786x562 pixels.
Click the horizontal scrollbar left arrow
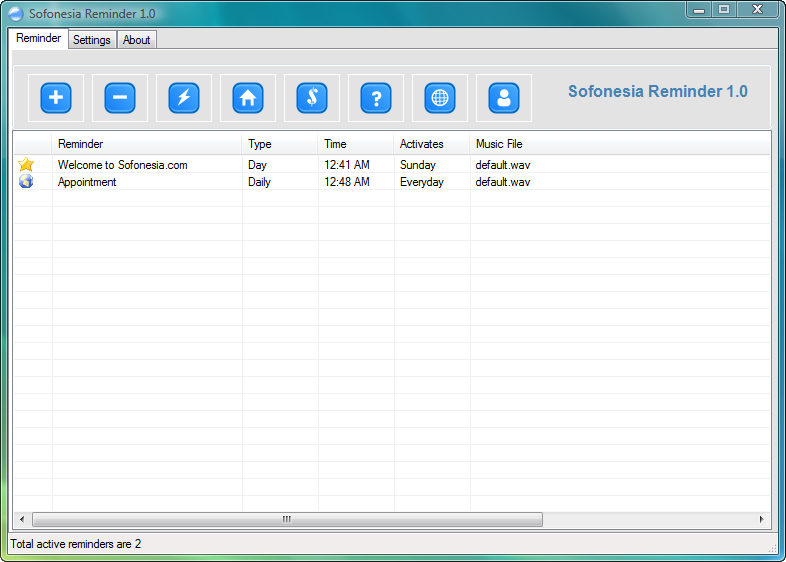pos(22,520)
